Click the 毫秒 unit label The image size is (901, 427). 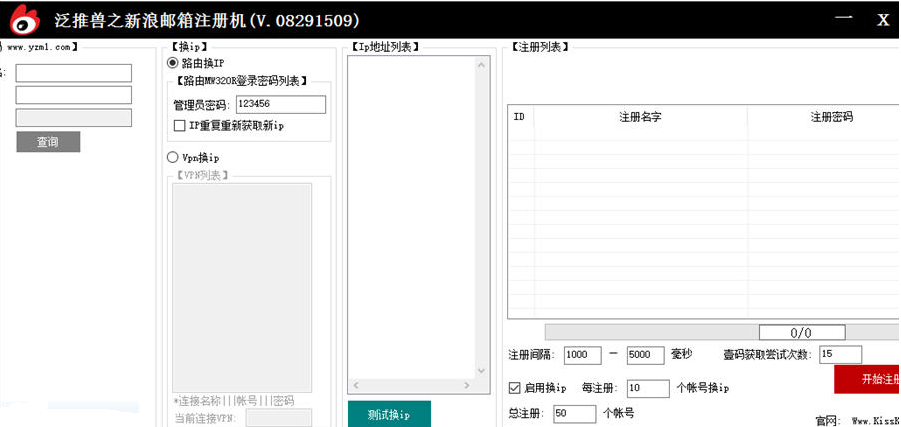coord(682,354)
